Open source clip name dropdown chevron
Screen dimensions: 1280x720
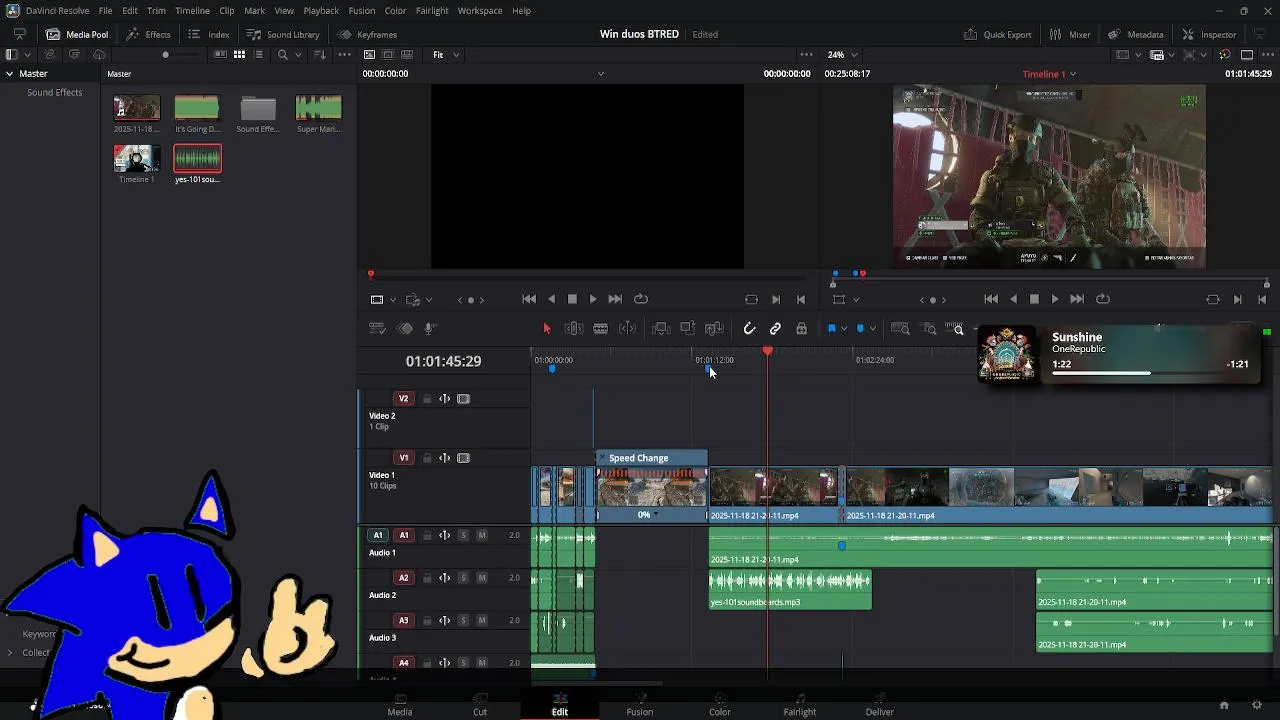pos(600,74)
